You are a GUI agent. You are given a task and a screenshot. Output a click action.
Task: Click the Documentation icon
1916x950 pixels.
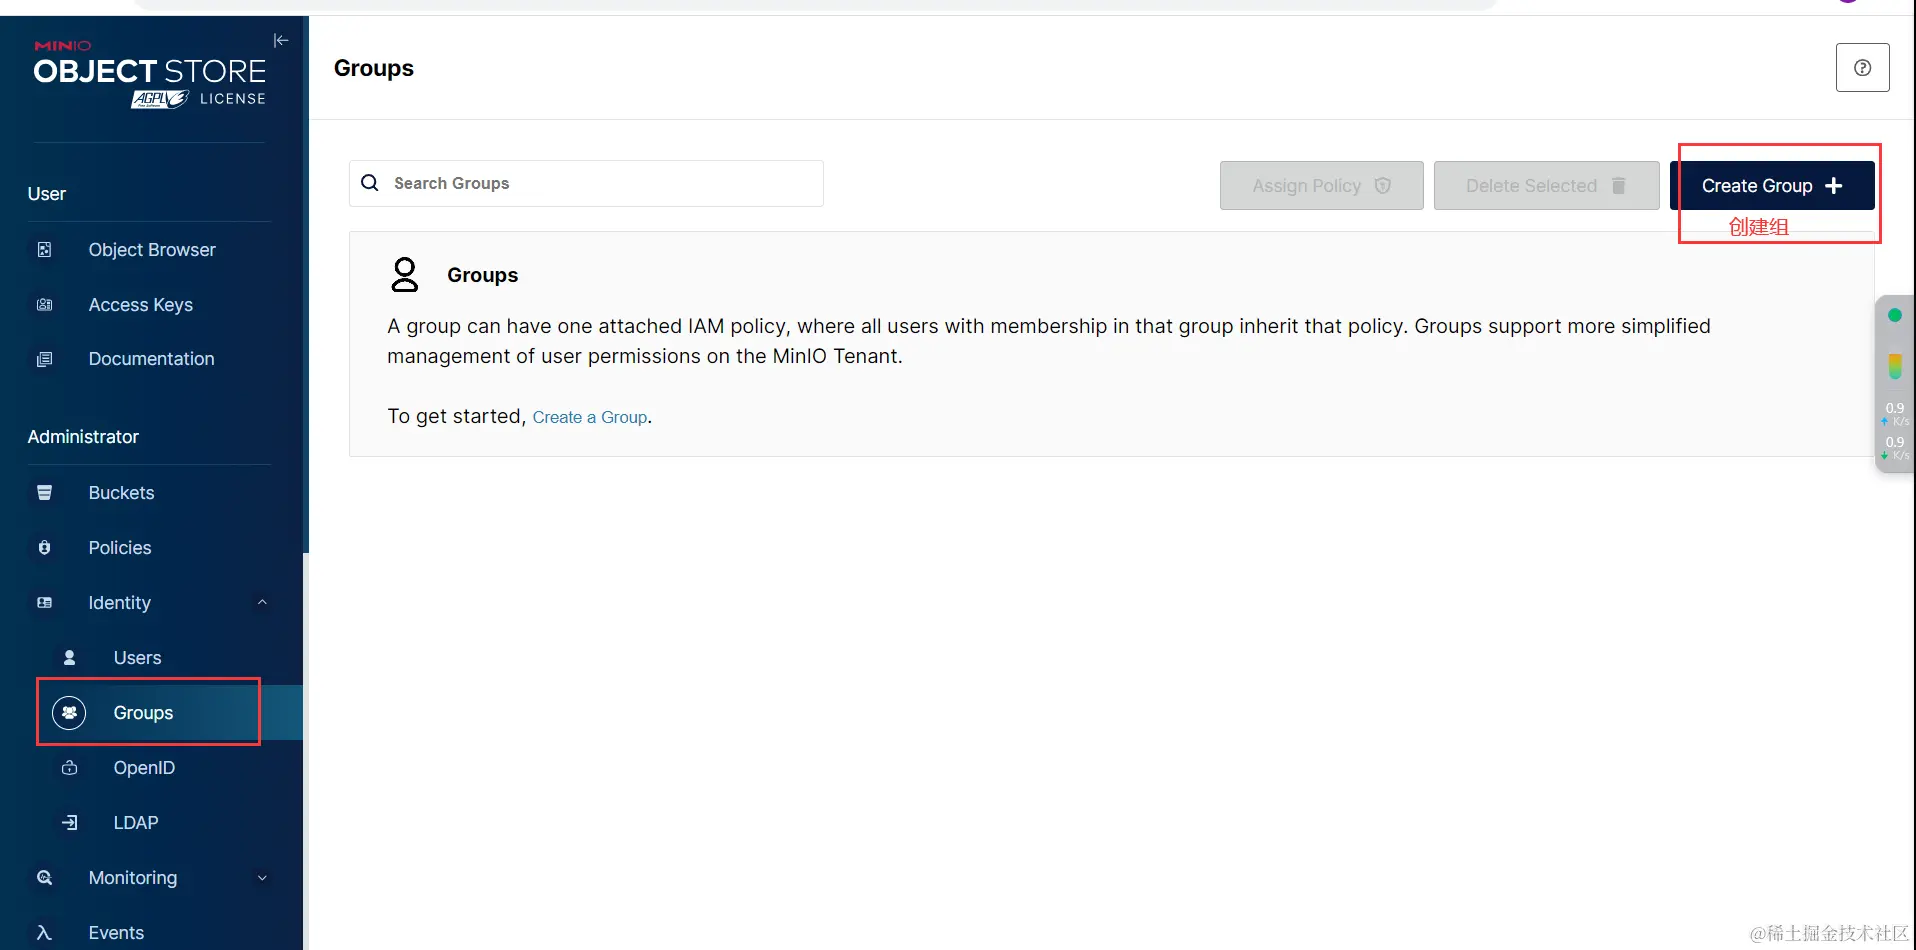[44, 359]
